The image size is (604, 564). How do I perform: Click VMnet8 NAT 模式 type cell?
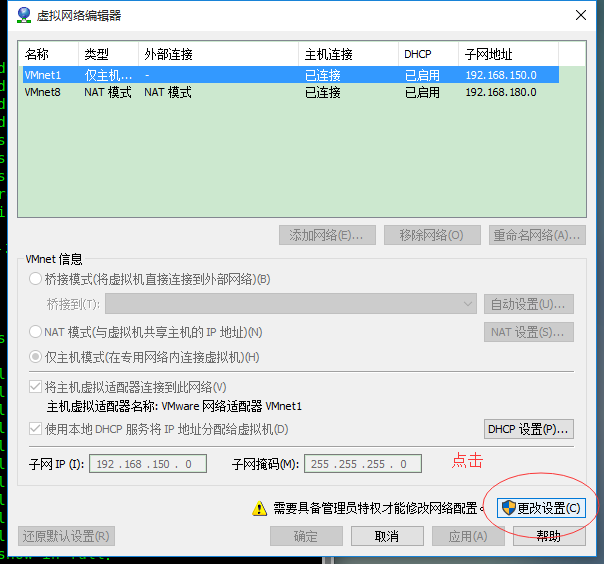(x=108, y=92)
